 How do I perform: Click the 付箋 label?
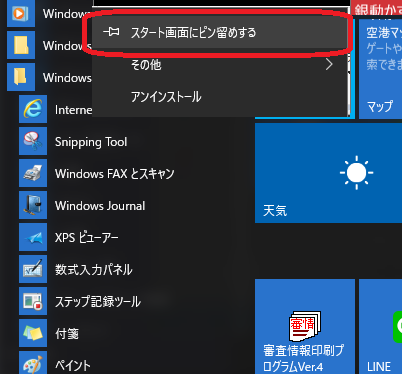67,334
